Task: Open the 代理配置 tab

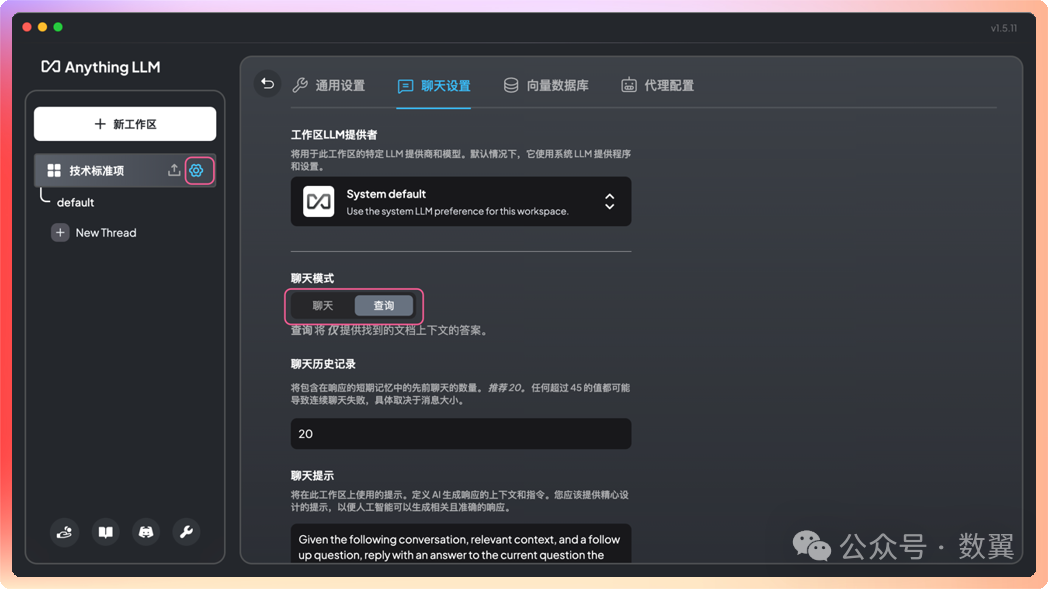Action: tap(657, 85)
